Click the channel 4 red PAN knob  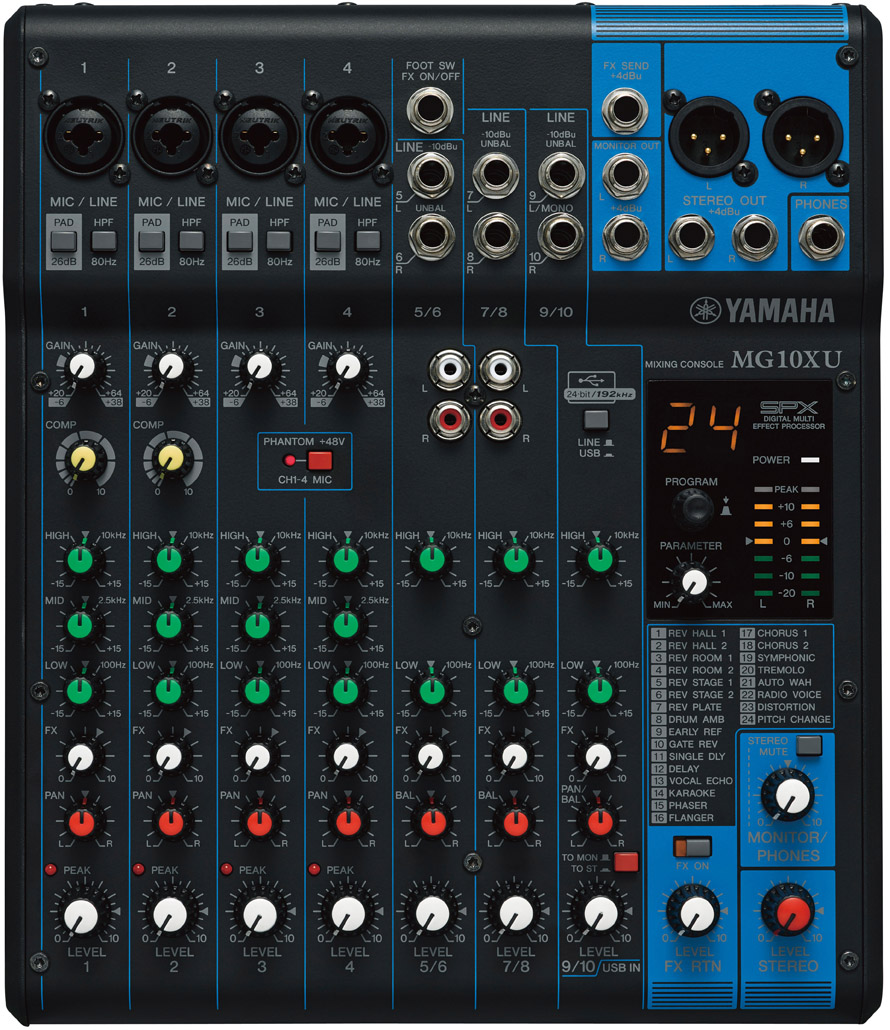(x=346, y=821)
